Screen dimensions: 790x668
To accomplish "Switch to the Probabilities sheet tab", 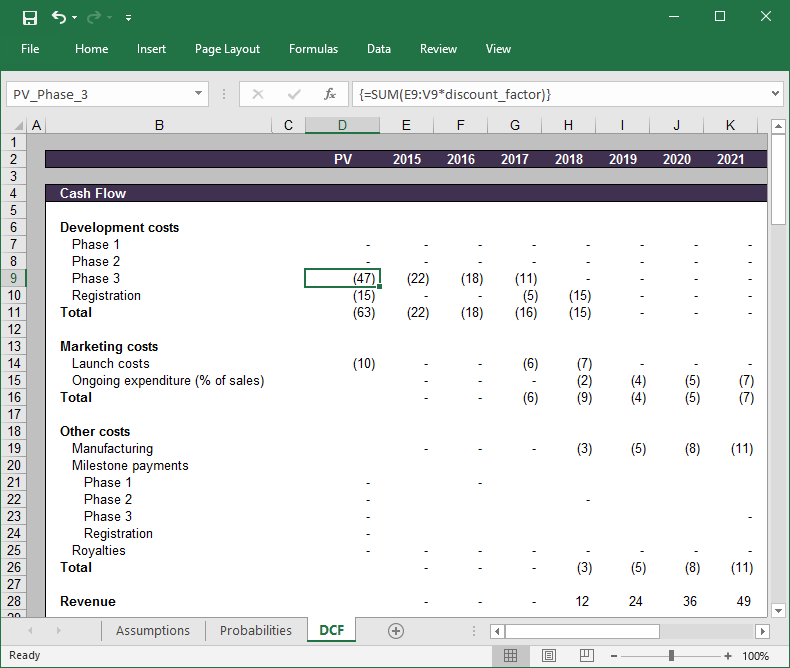I will (x=256, y=631).
